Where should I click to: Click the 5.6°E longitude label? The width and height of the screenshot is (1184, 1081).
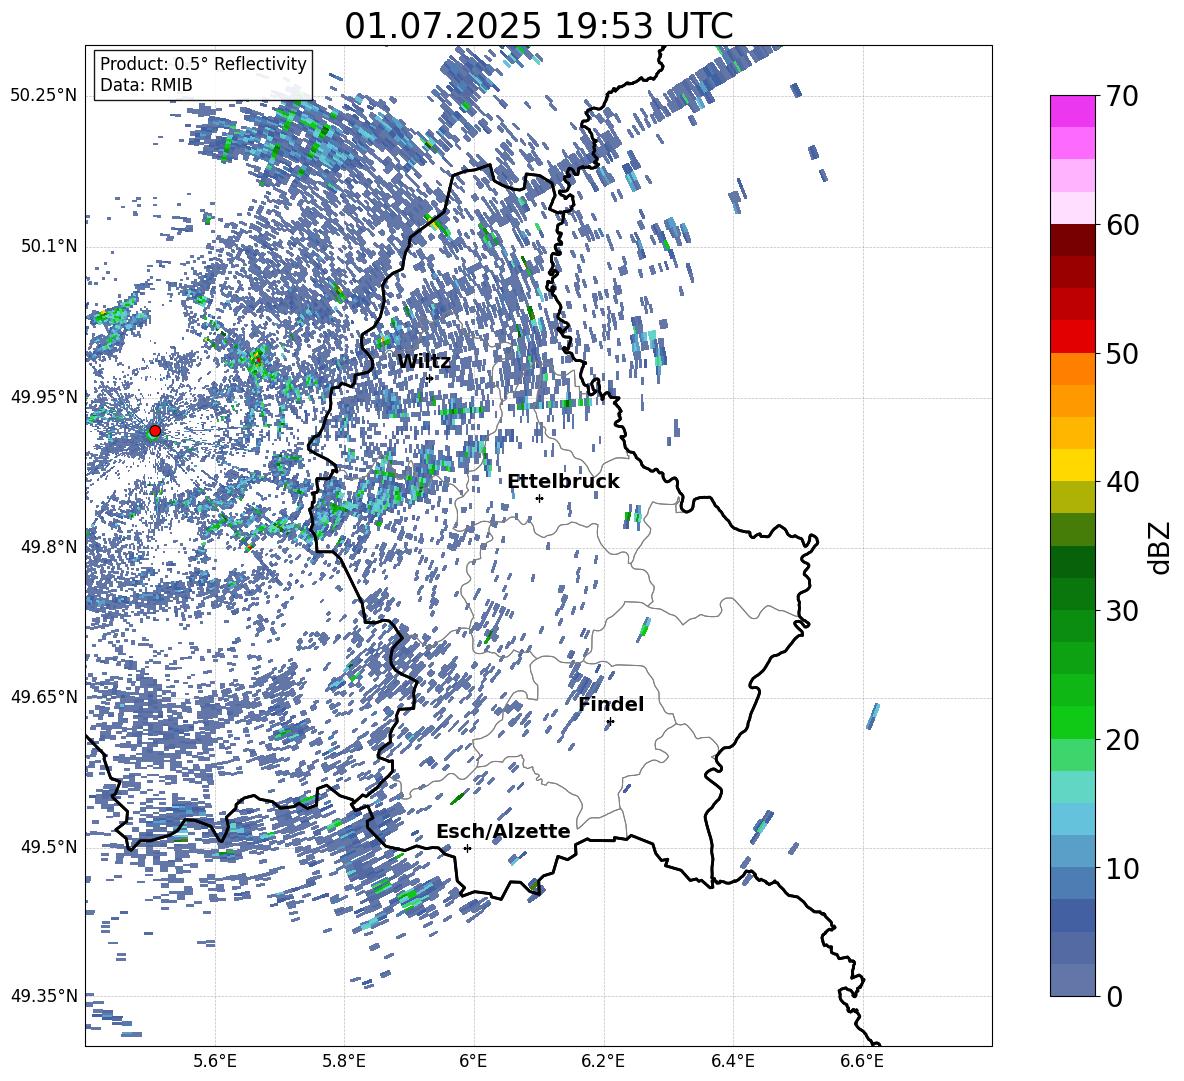pos(215,1062)
